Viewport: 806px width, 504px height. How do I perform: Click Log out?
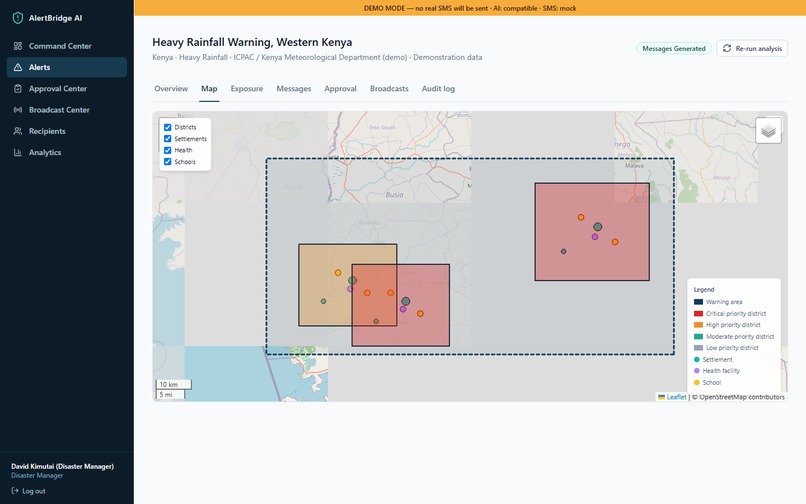(29, 491)
